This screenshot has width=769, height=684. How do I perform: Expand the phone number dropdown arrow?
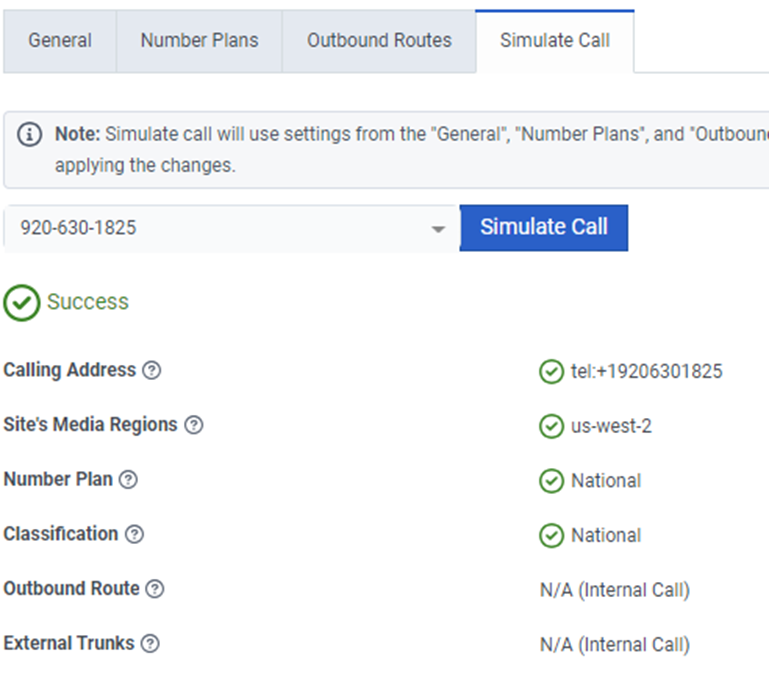tap(438, 229)
